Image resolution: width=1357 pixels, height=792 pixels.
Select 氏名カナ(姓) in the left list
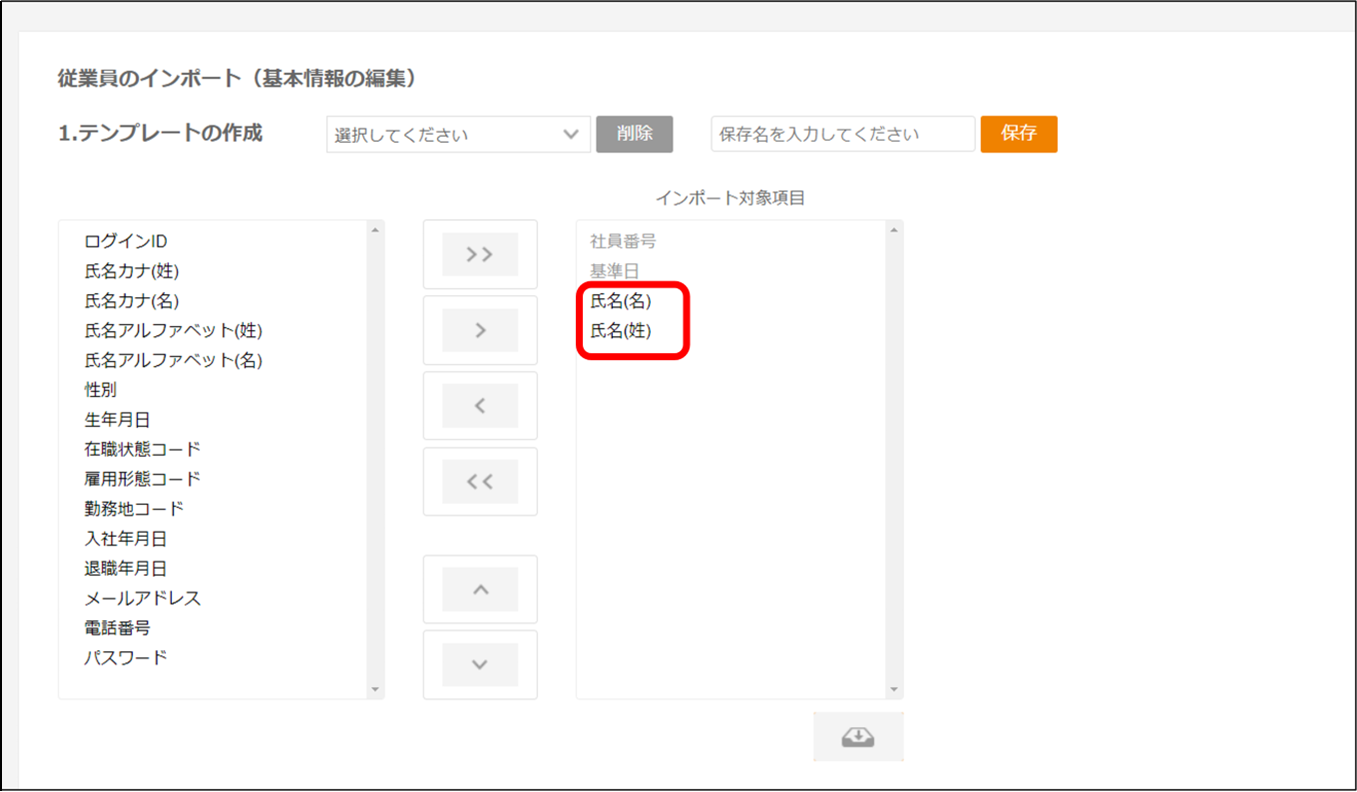(132, 271)
